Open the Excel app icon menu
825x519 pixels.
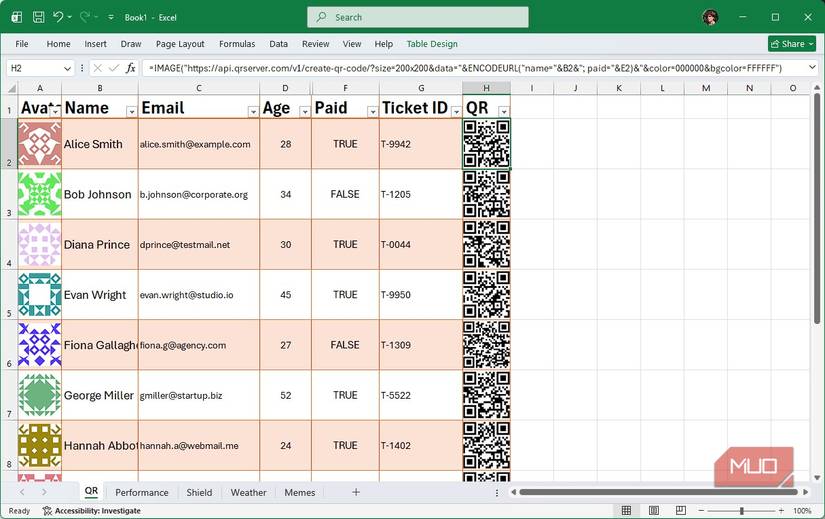(x=17, y=17)
